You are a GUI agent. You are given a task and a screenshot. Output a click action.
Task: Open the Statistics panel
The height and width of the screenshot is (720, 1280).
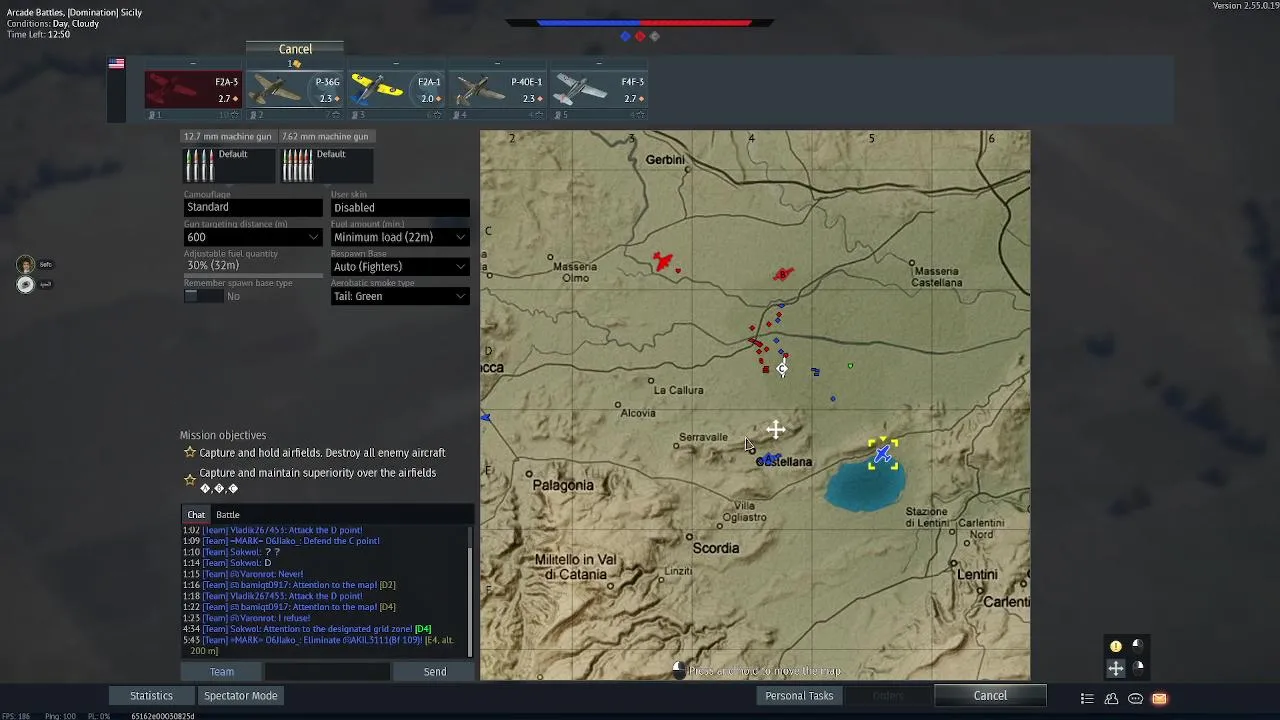pos(152,696)
